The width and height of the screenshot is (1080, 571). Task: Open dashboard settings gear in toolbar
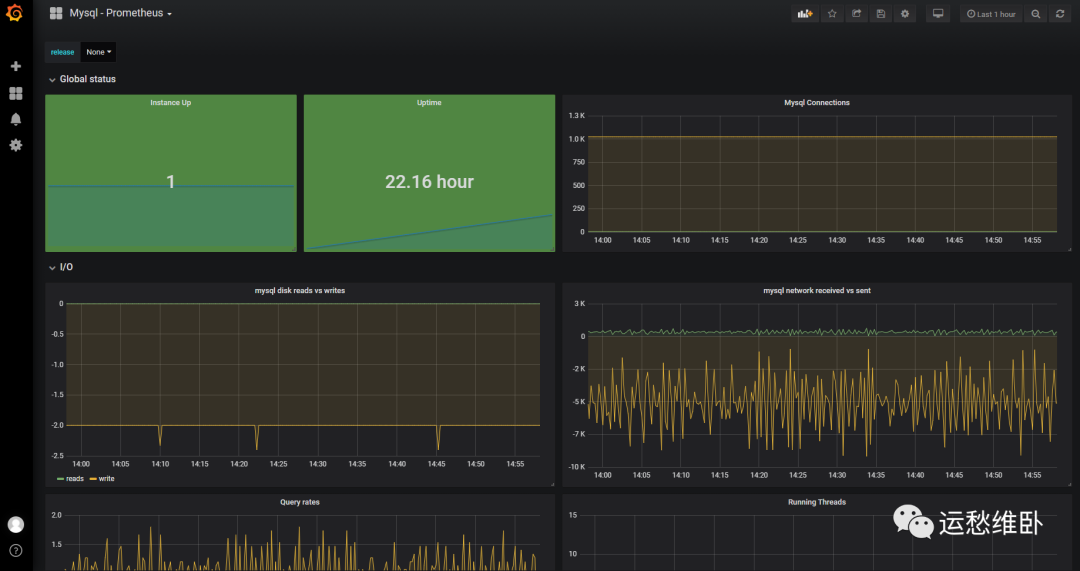[x=905, y=14]
